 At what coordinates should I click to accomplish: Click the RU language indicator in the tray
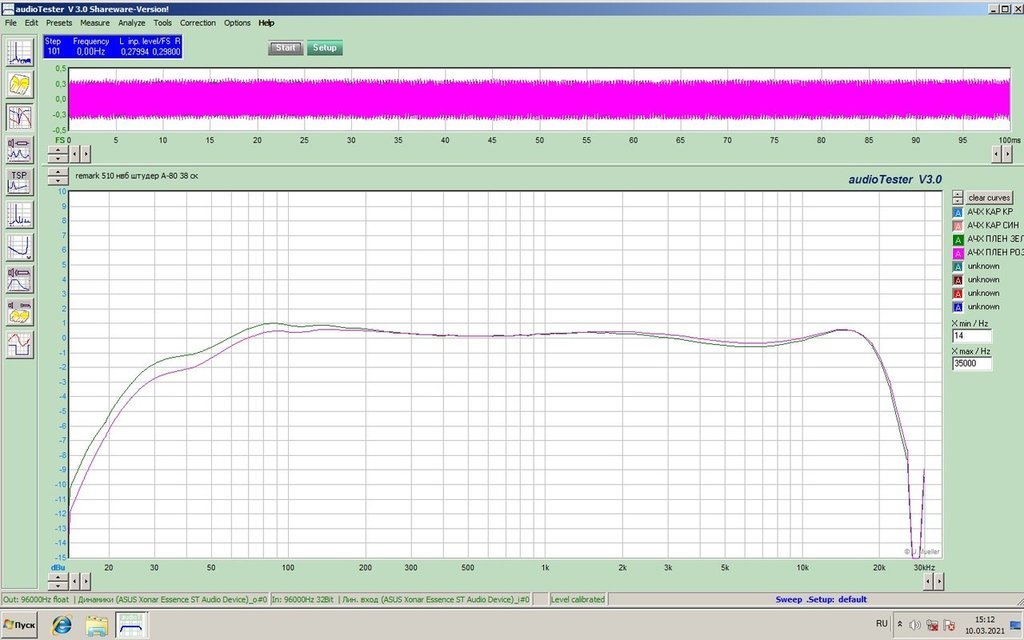coord(882,624)
